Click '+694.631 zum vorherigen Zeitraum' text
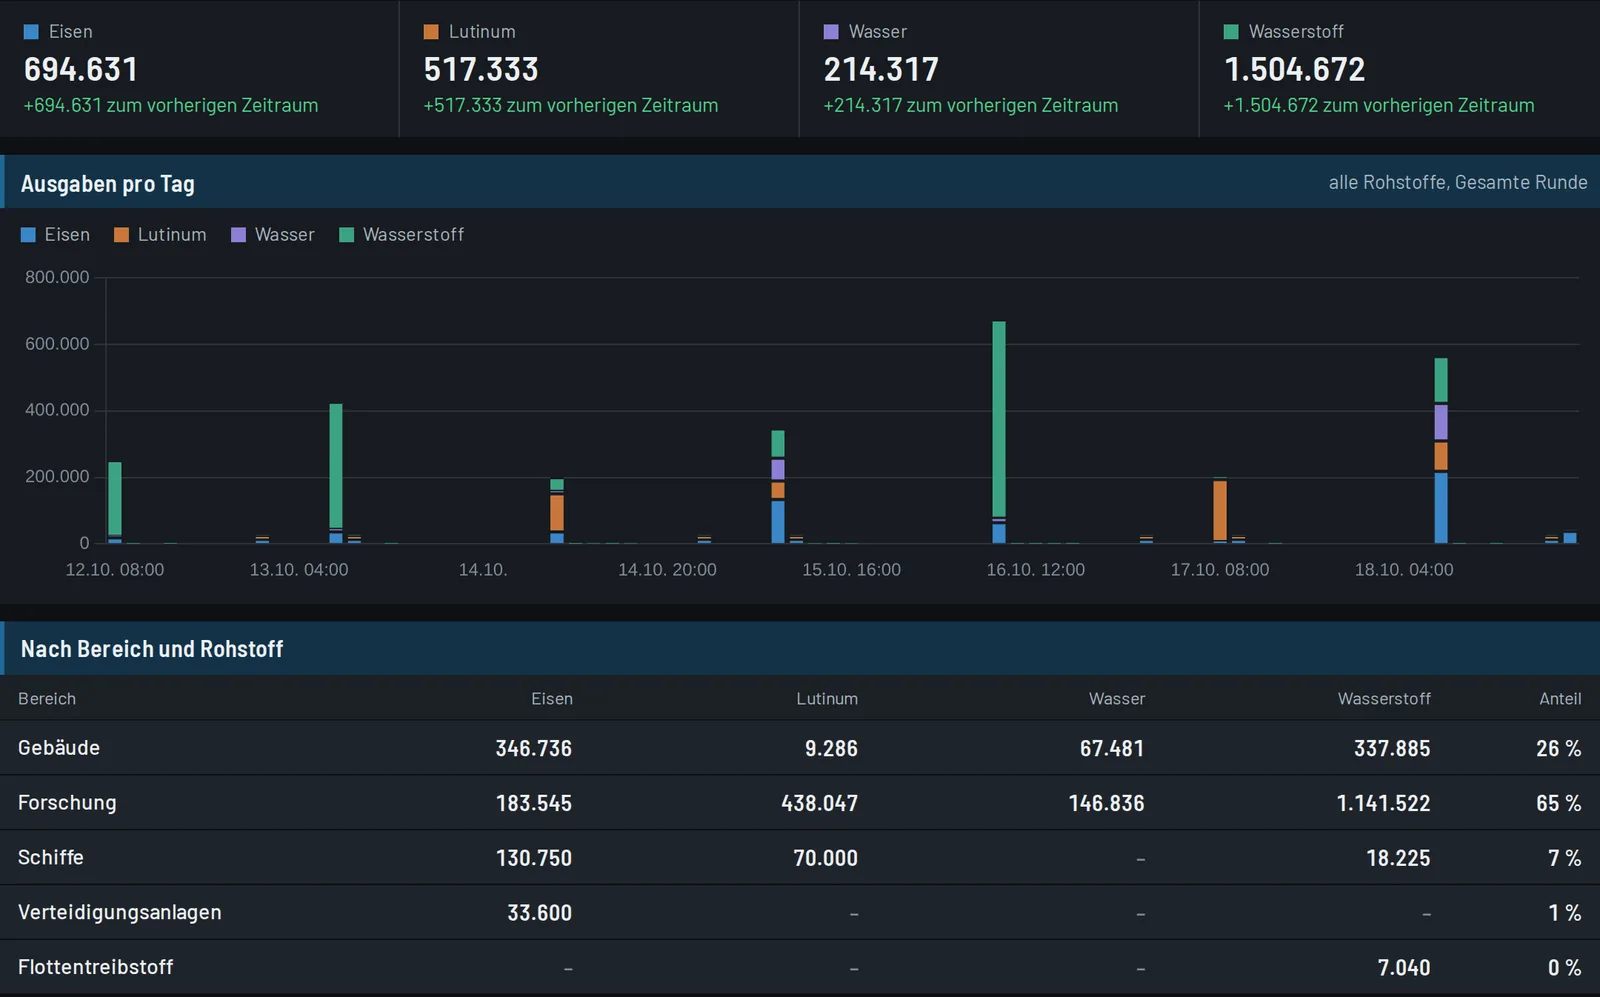The image size is (1600, 997). [171, 105]
